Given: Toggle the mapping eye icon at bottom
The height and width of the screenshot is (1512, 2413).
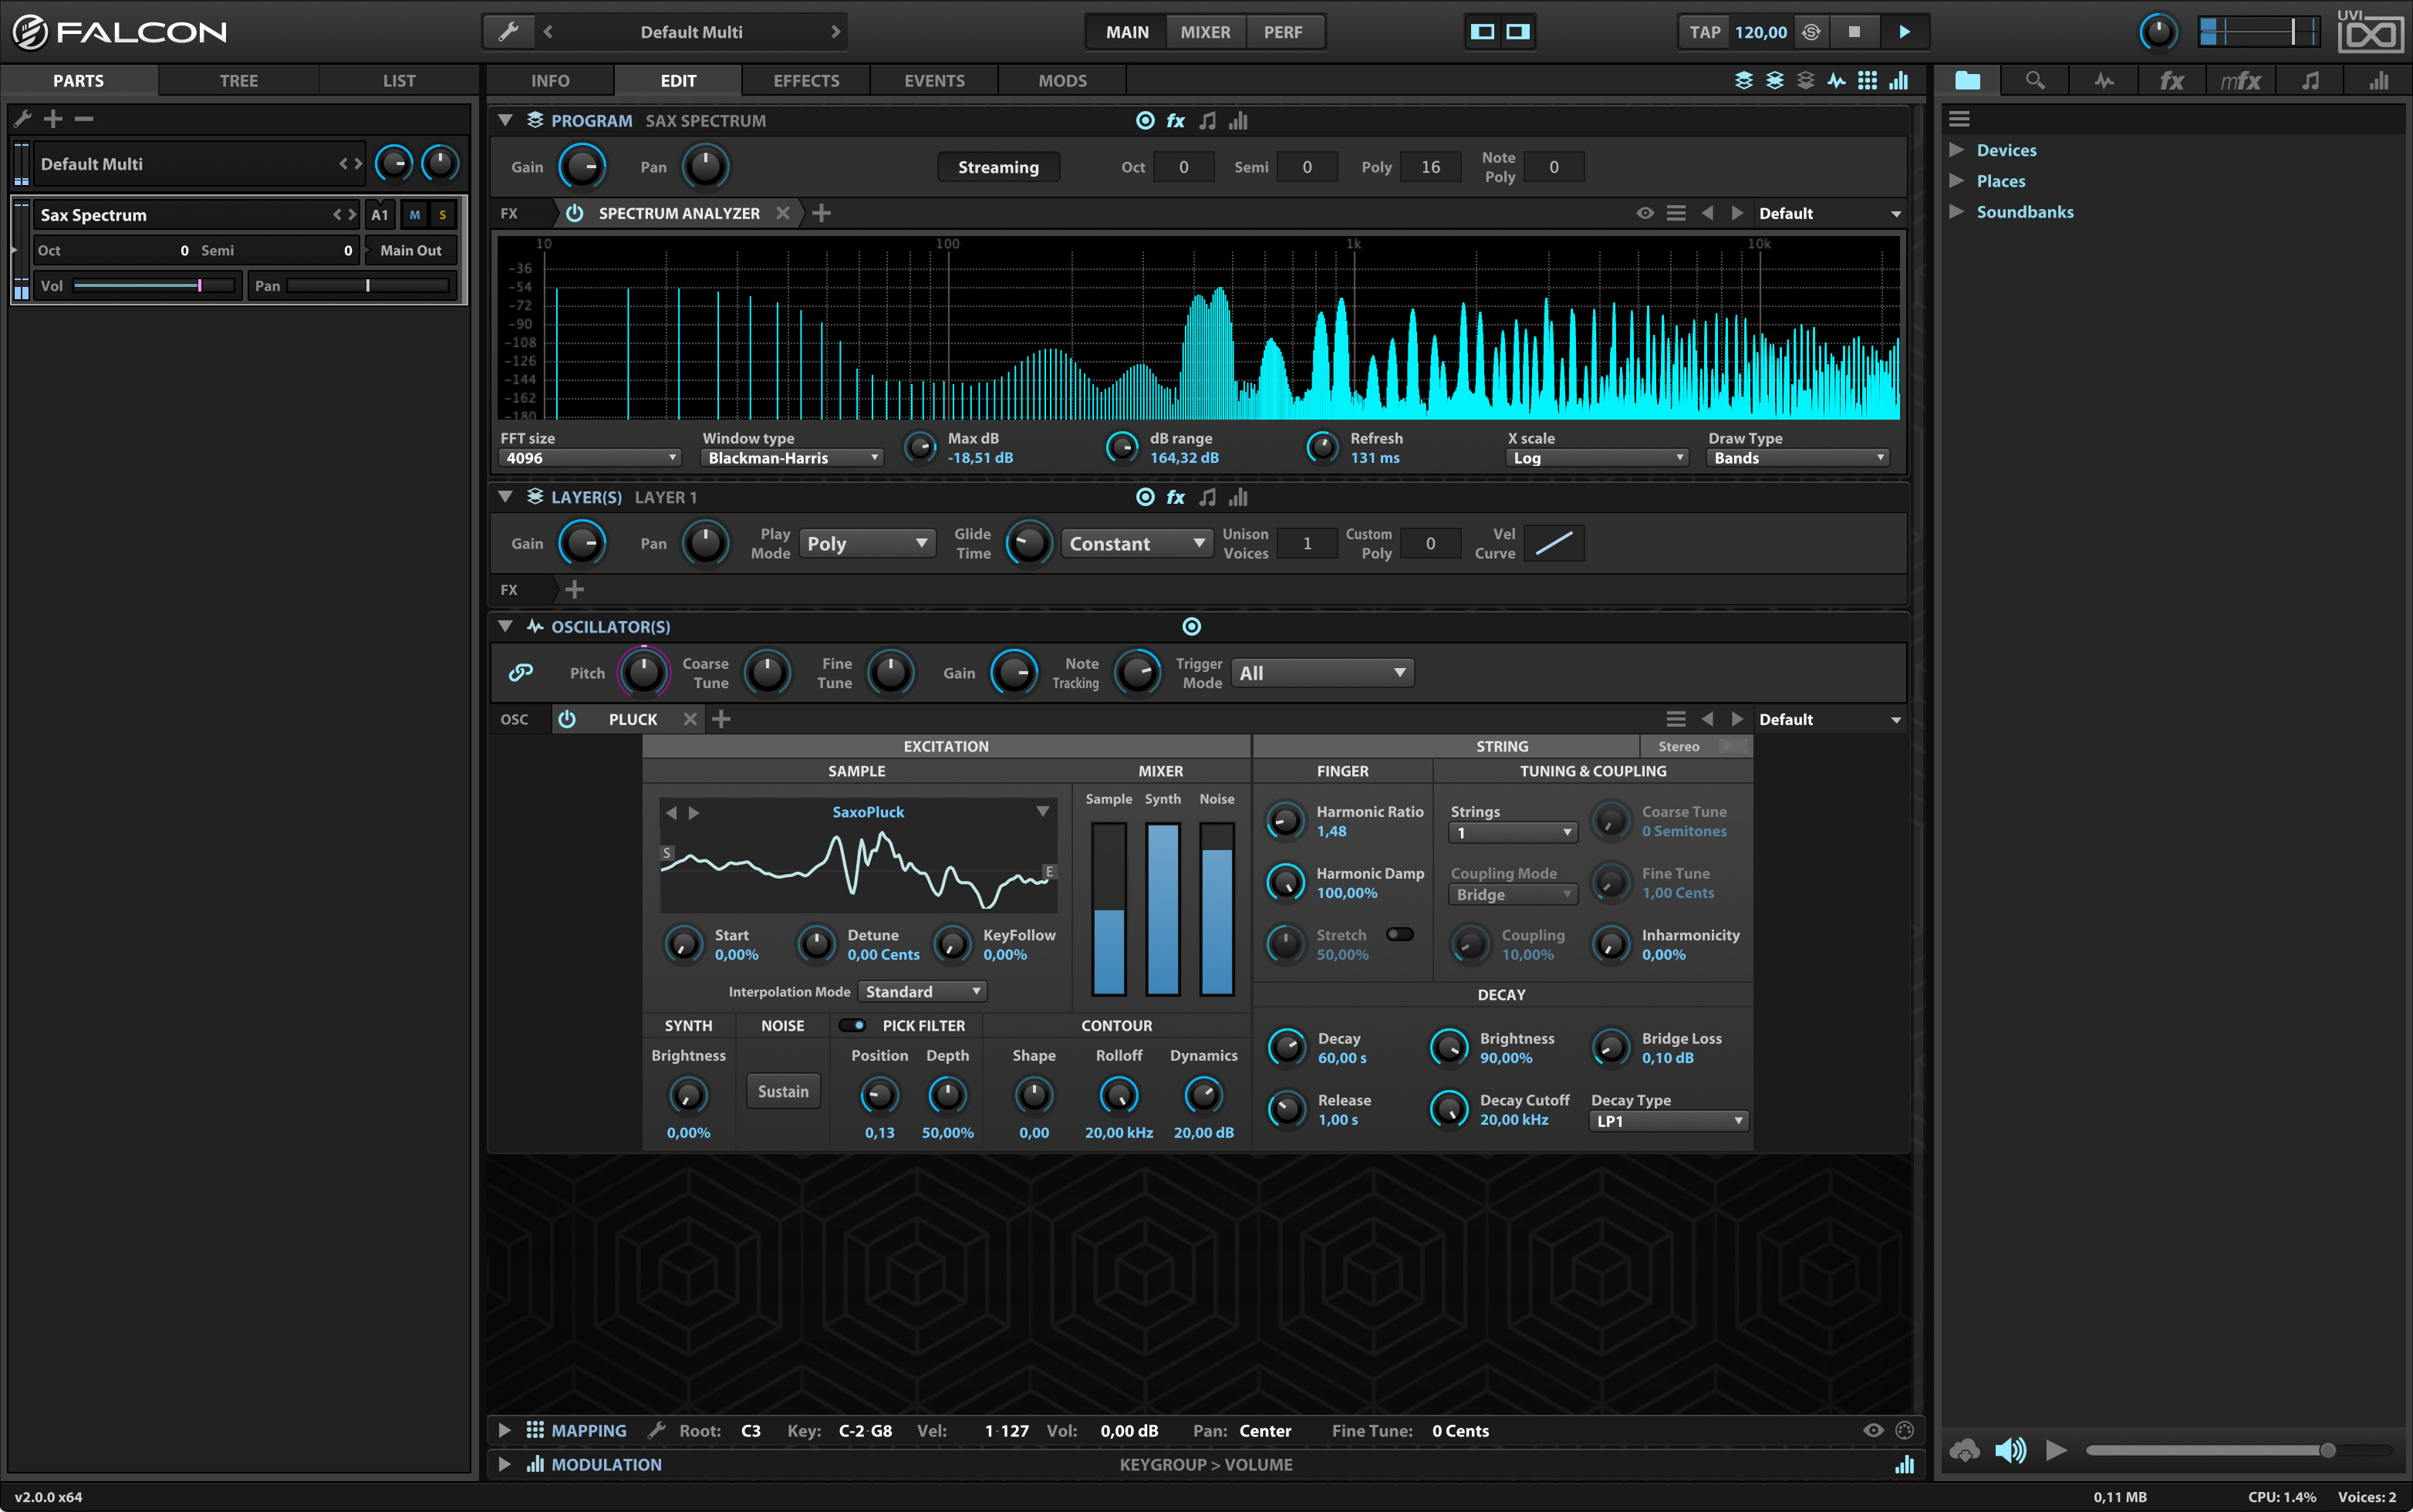Looking at the screenshot, I should tap(1873, 1431).
